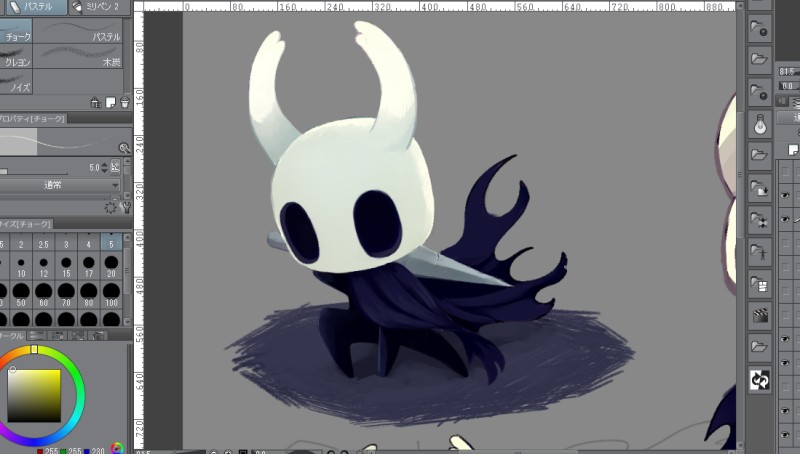
Task: Pick a color in the saturation square
Action: 34,395
